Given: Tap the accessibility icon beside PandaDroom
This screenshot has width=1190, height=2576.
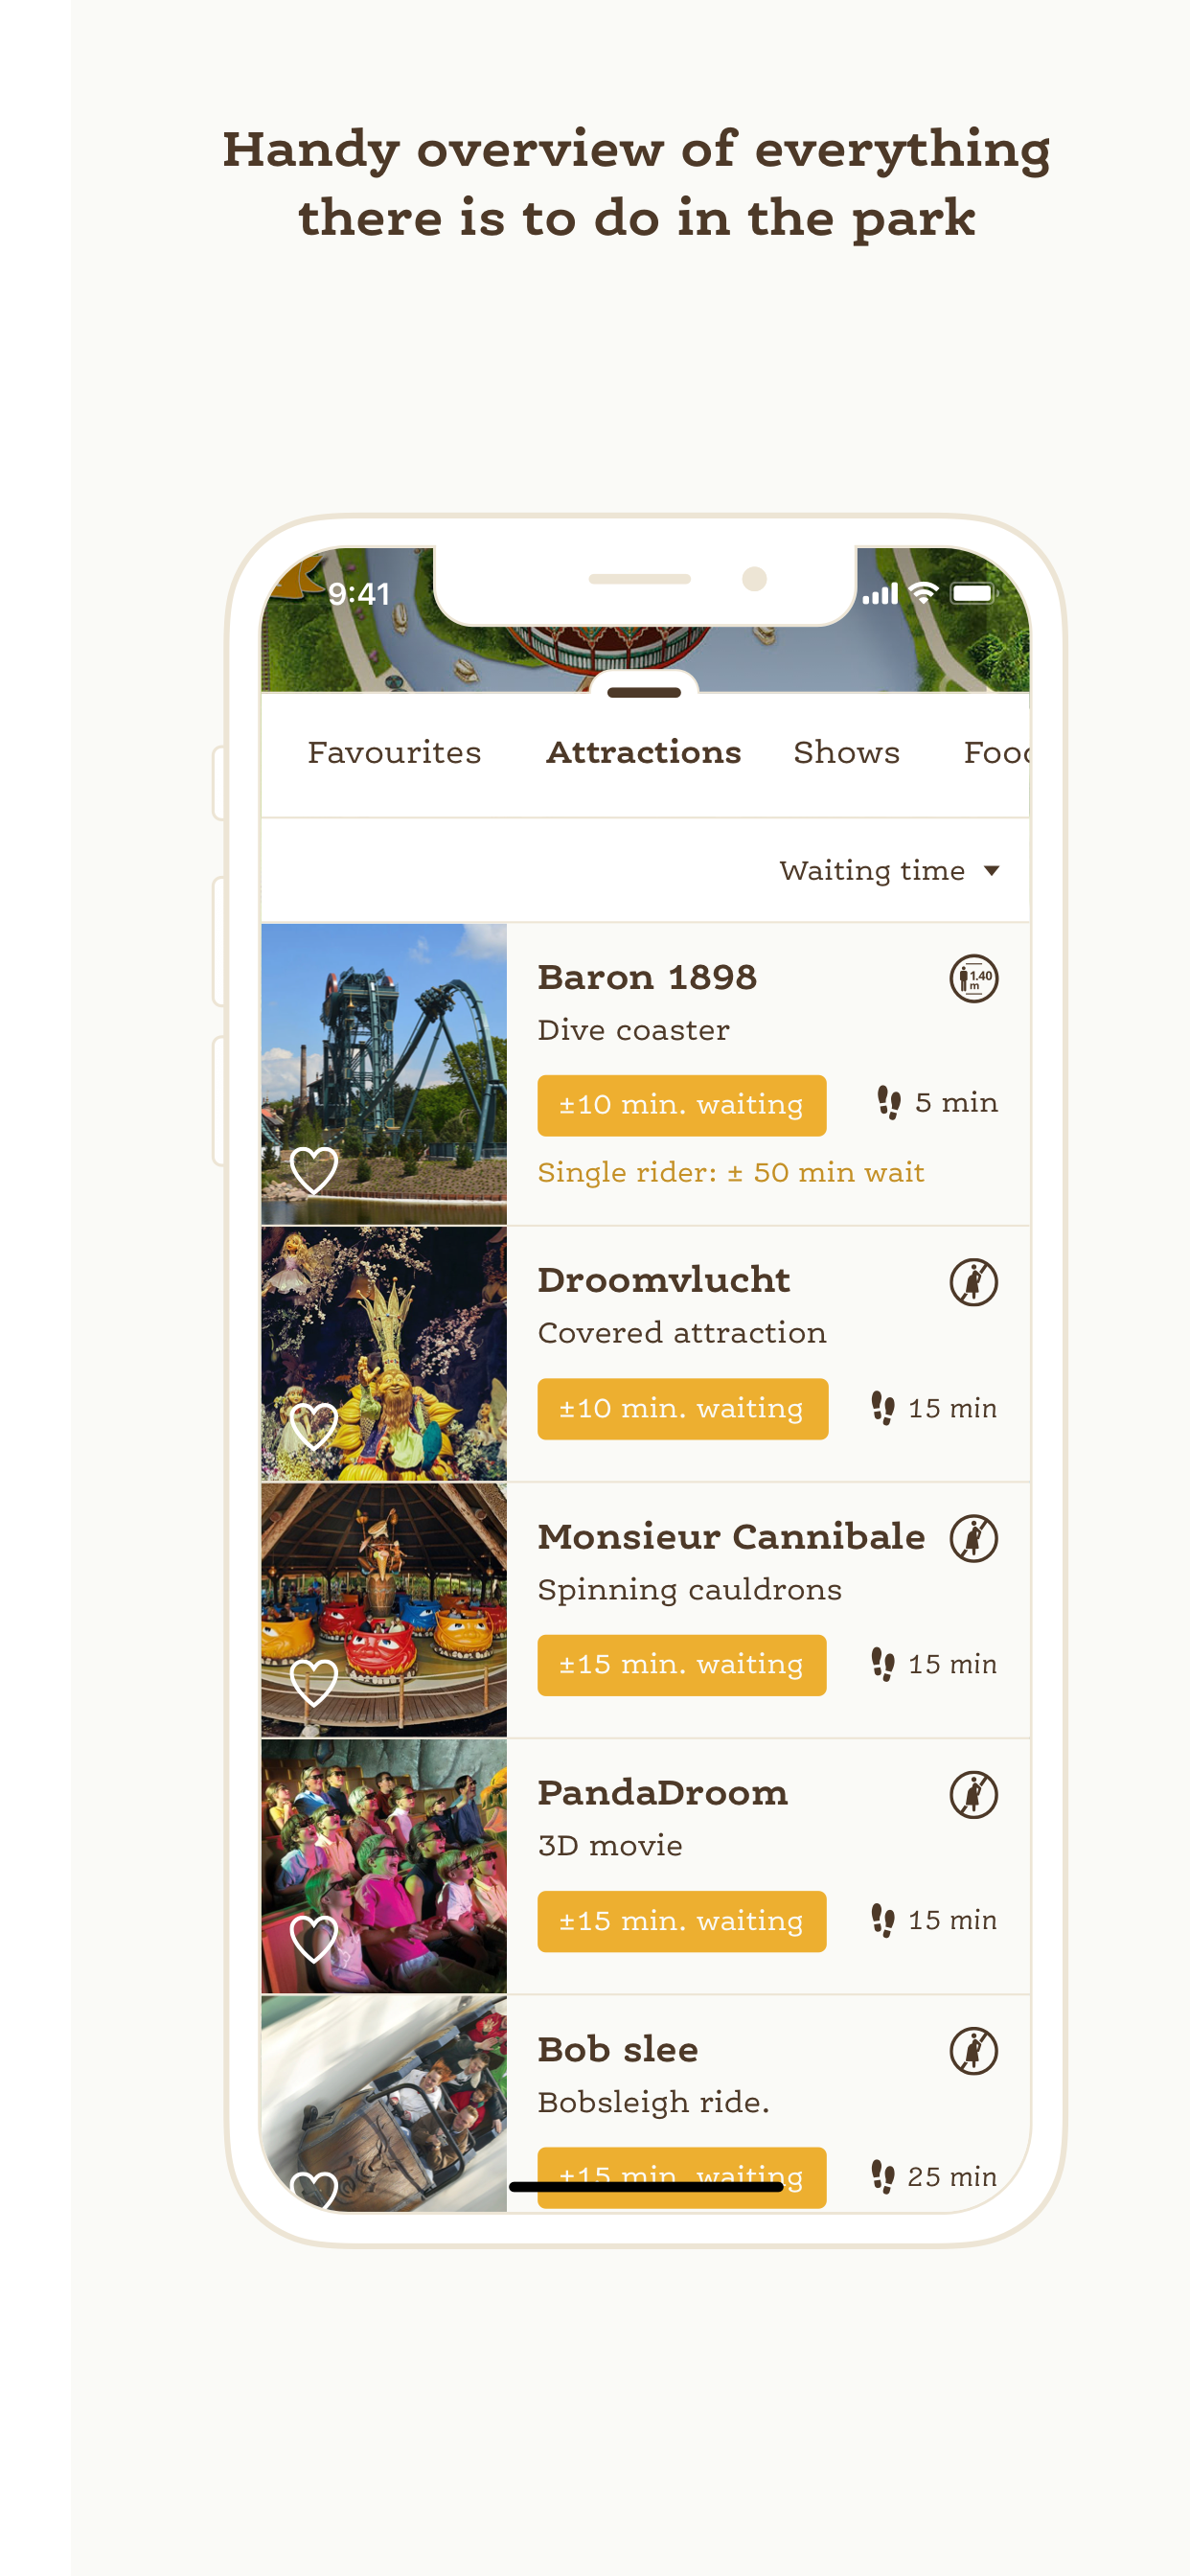Looking at the screenshot, I should point(973,1794).
